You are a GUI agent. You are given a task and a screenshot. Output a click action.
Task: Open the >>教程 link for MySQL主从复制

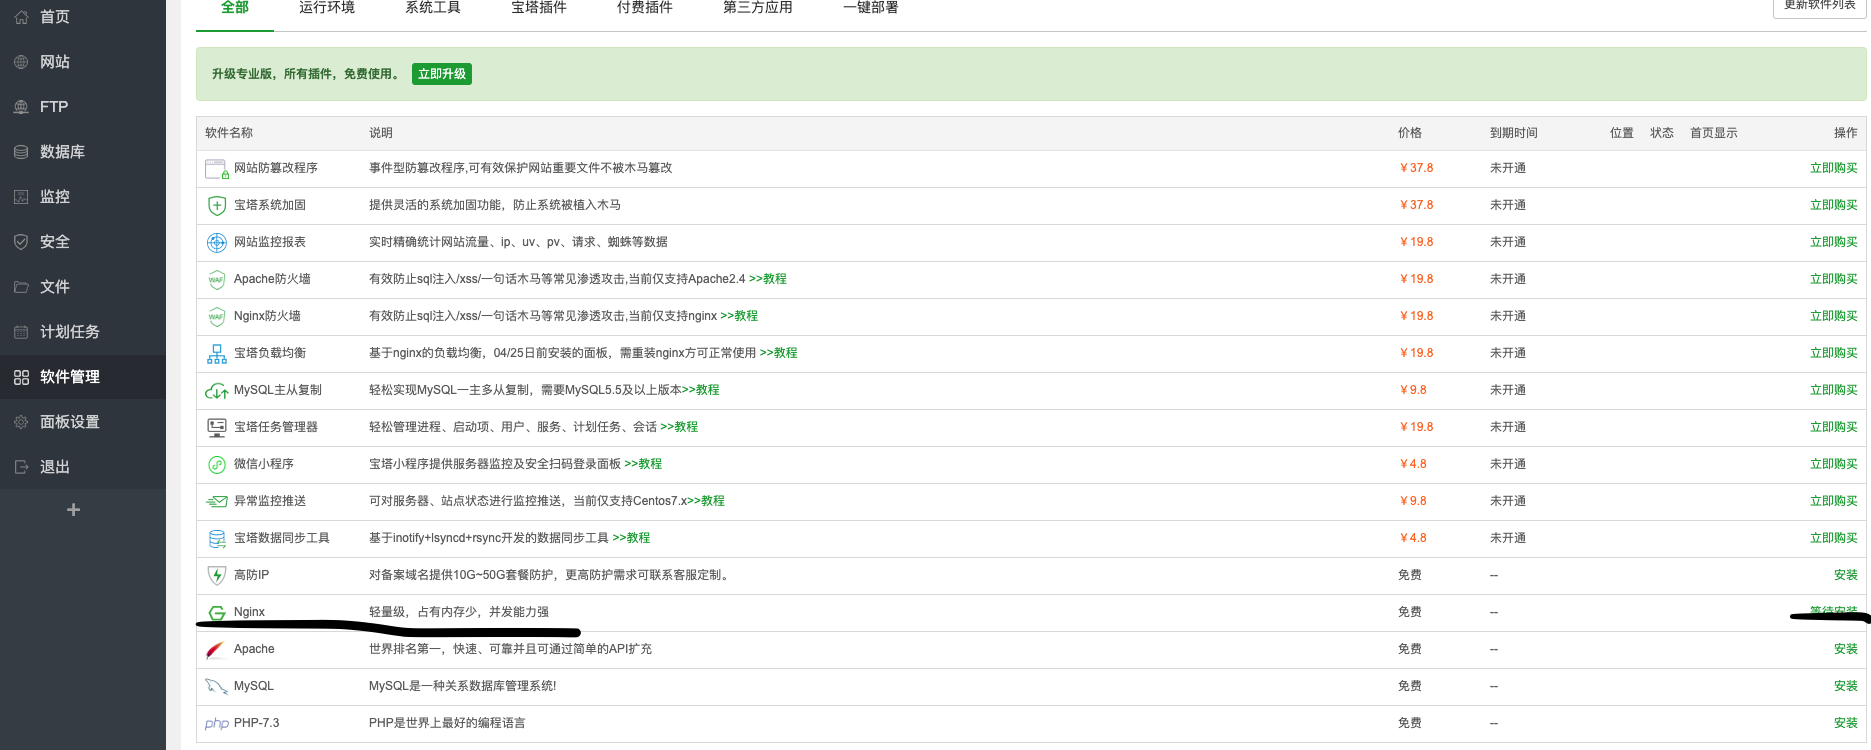[x=701, y=390]
